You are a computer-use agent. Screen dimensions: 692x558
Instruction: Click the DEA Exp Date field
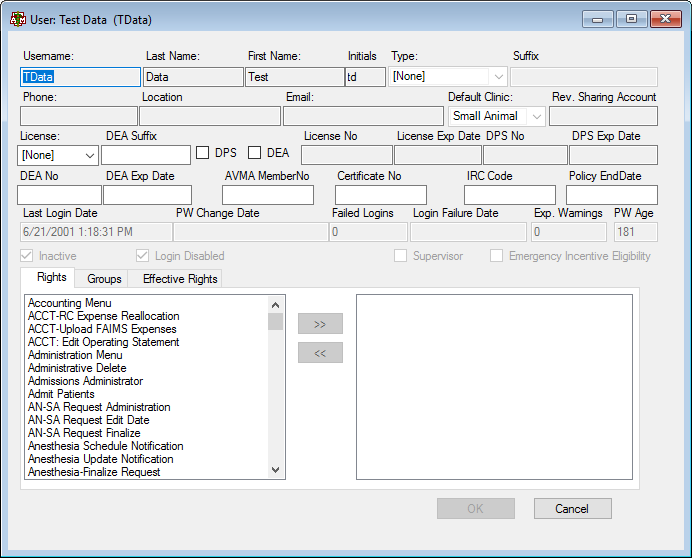click(147, 195)
